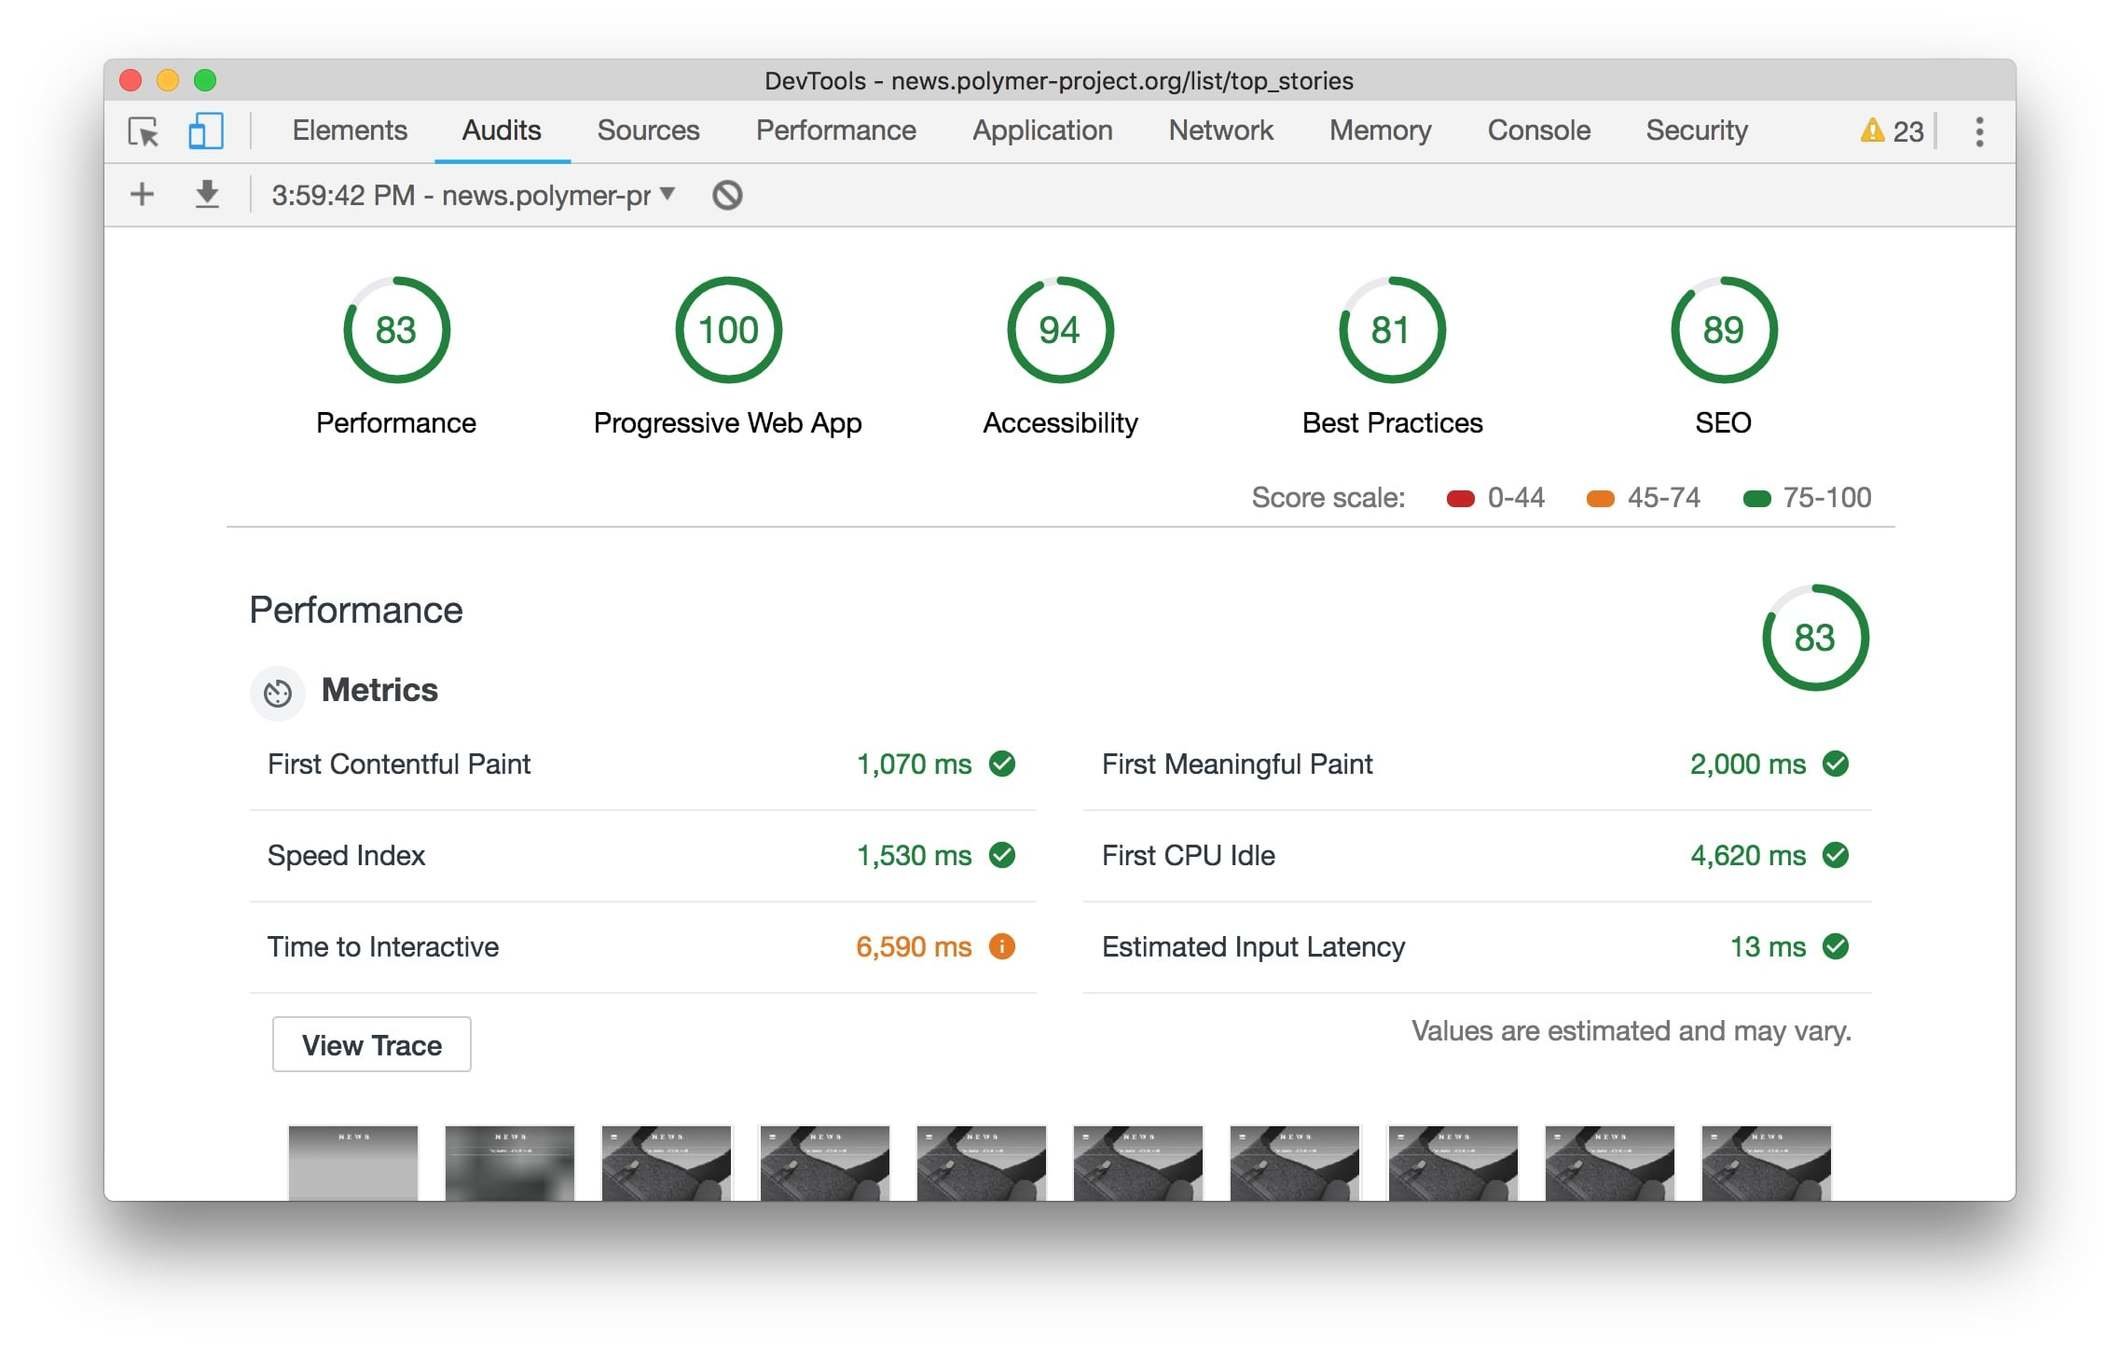Viewport: 2120px width, 1350px height.
Task: Open the Elements tab
Action: [349, 131]
